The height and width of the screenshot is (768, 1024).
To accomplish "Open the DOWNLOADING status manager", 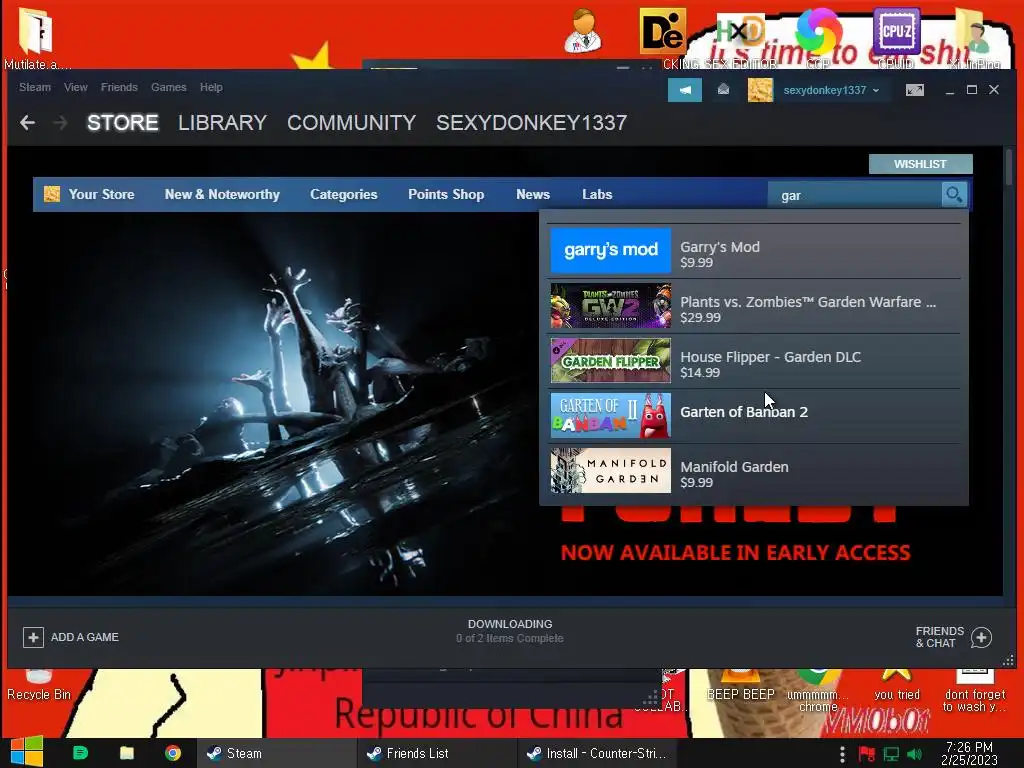I will (x=509, y=631).
